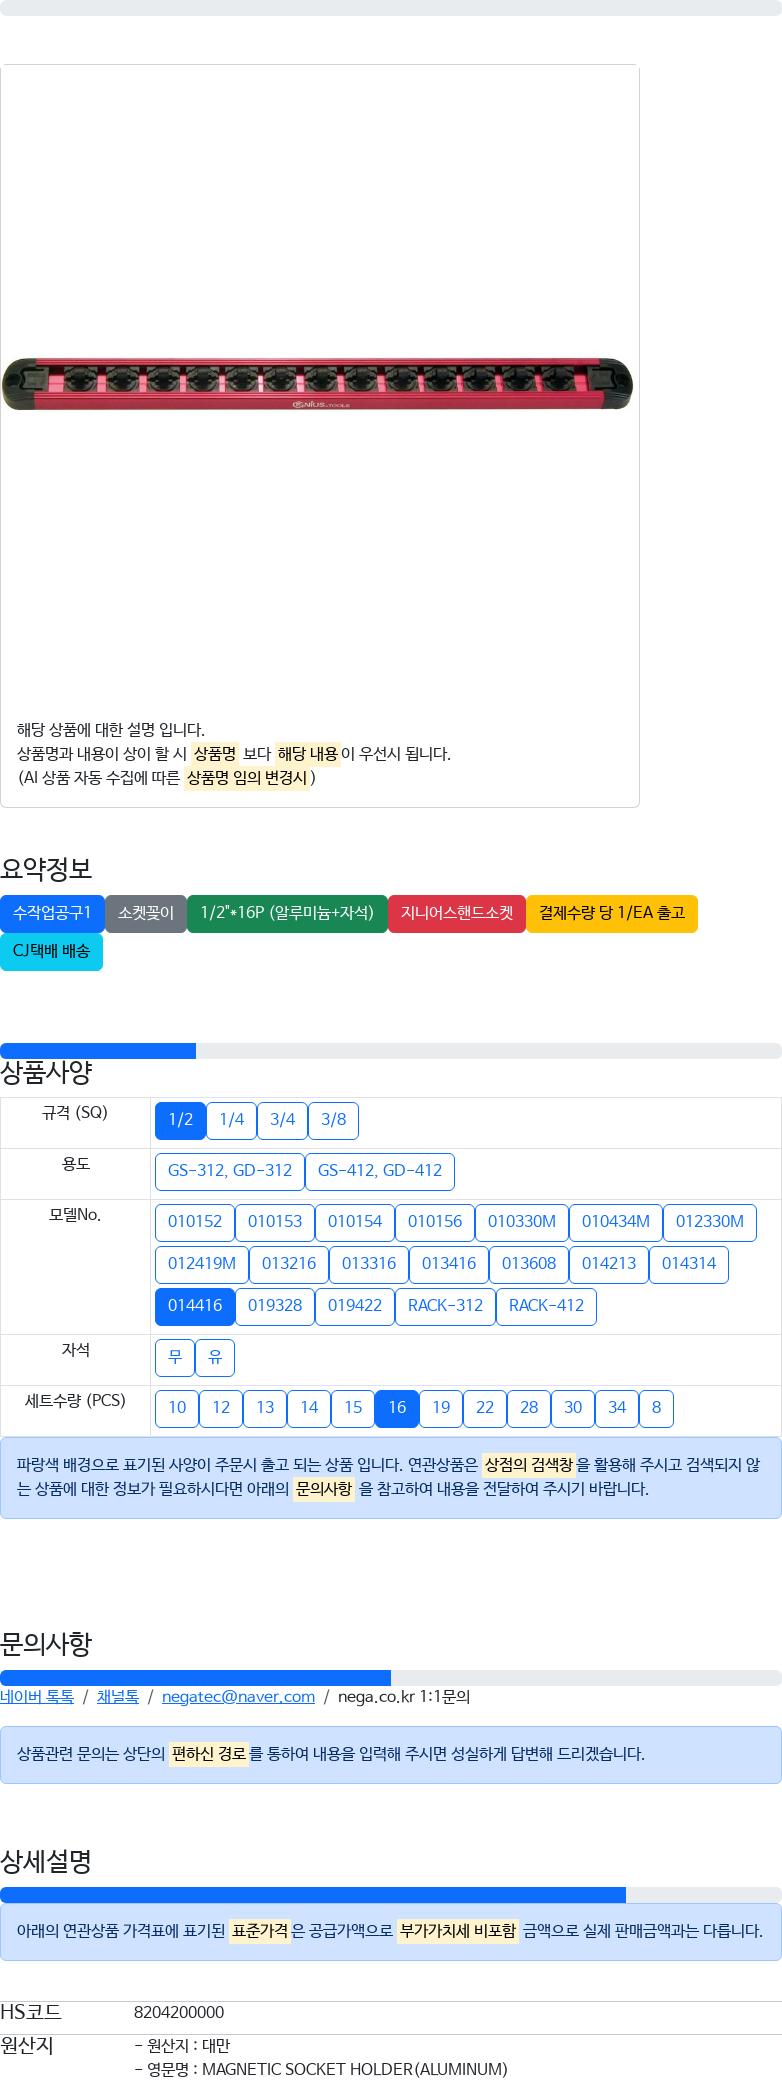782x2083 pixels.
Task: Choose set quantity 22
Action: pos(485,1408)
